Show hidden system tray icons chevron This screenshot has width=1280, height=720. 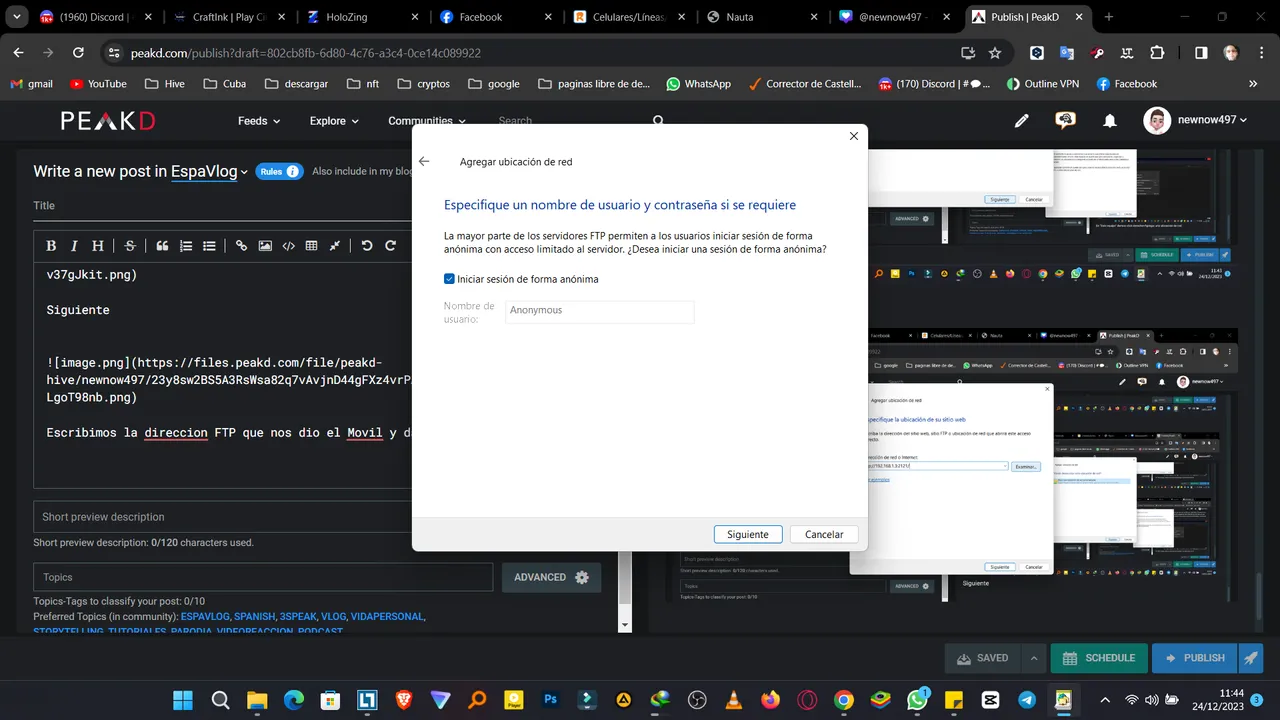[1104, 700]
